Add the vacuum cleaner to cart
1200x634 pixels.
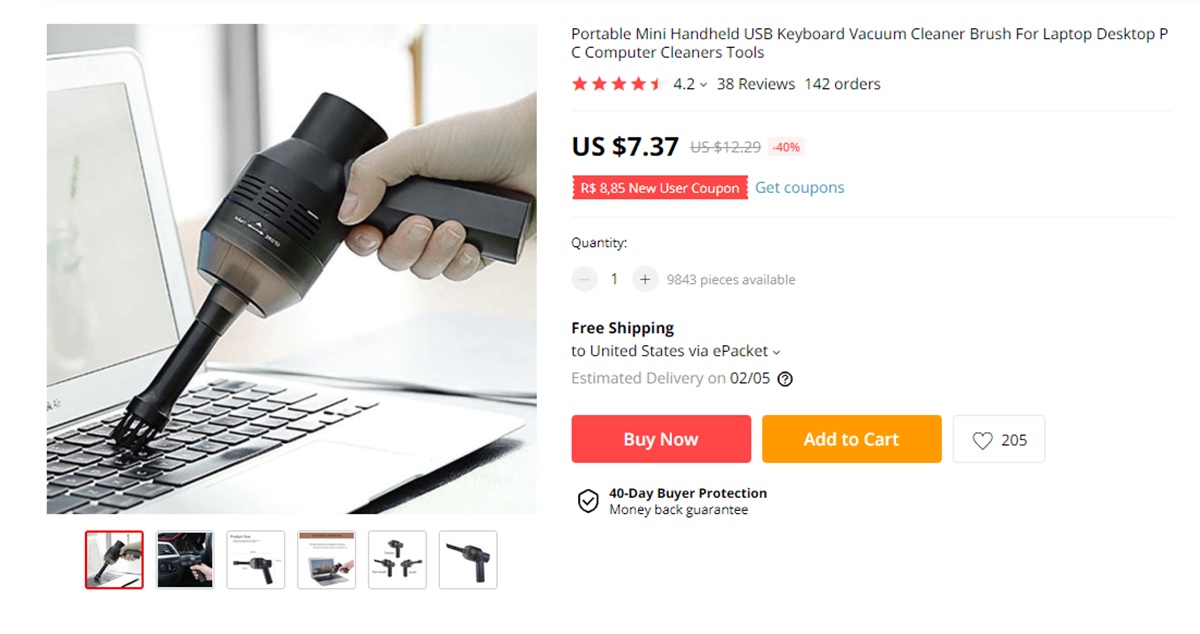tap(851, 439)
